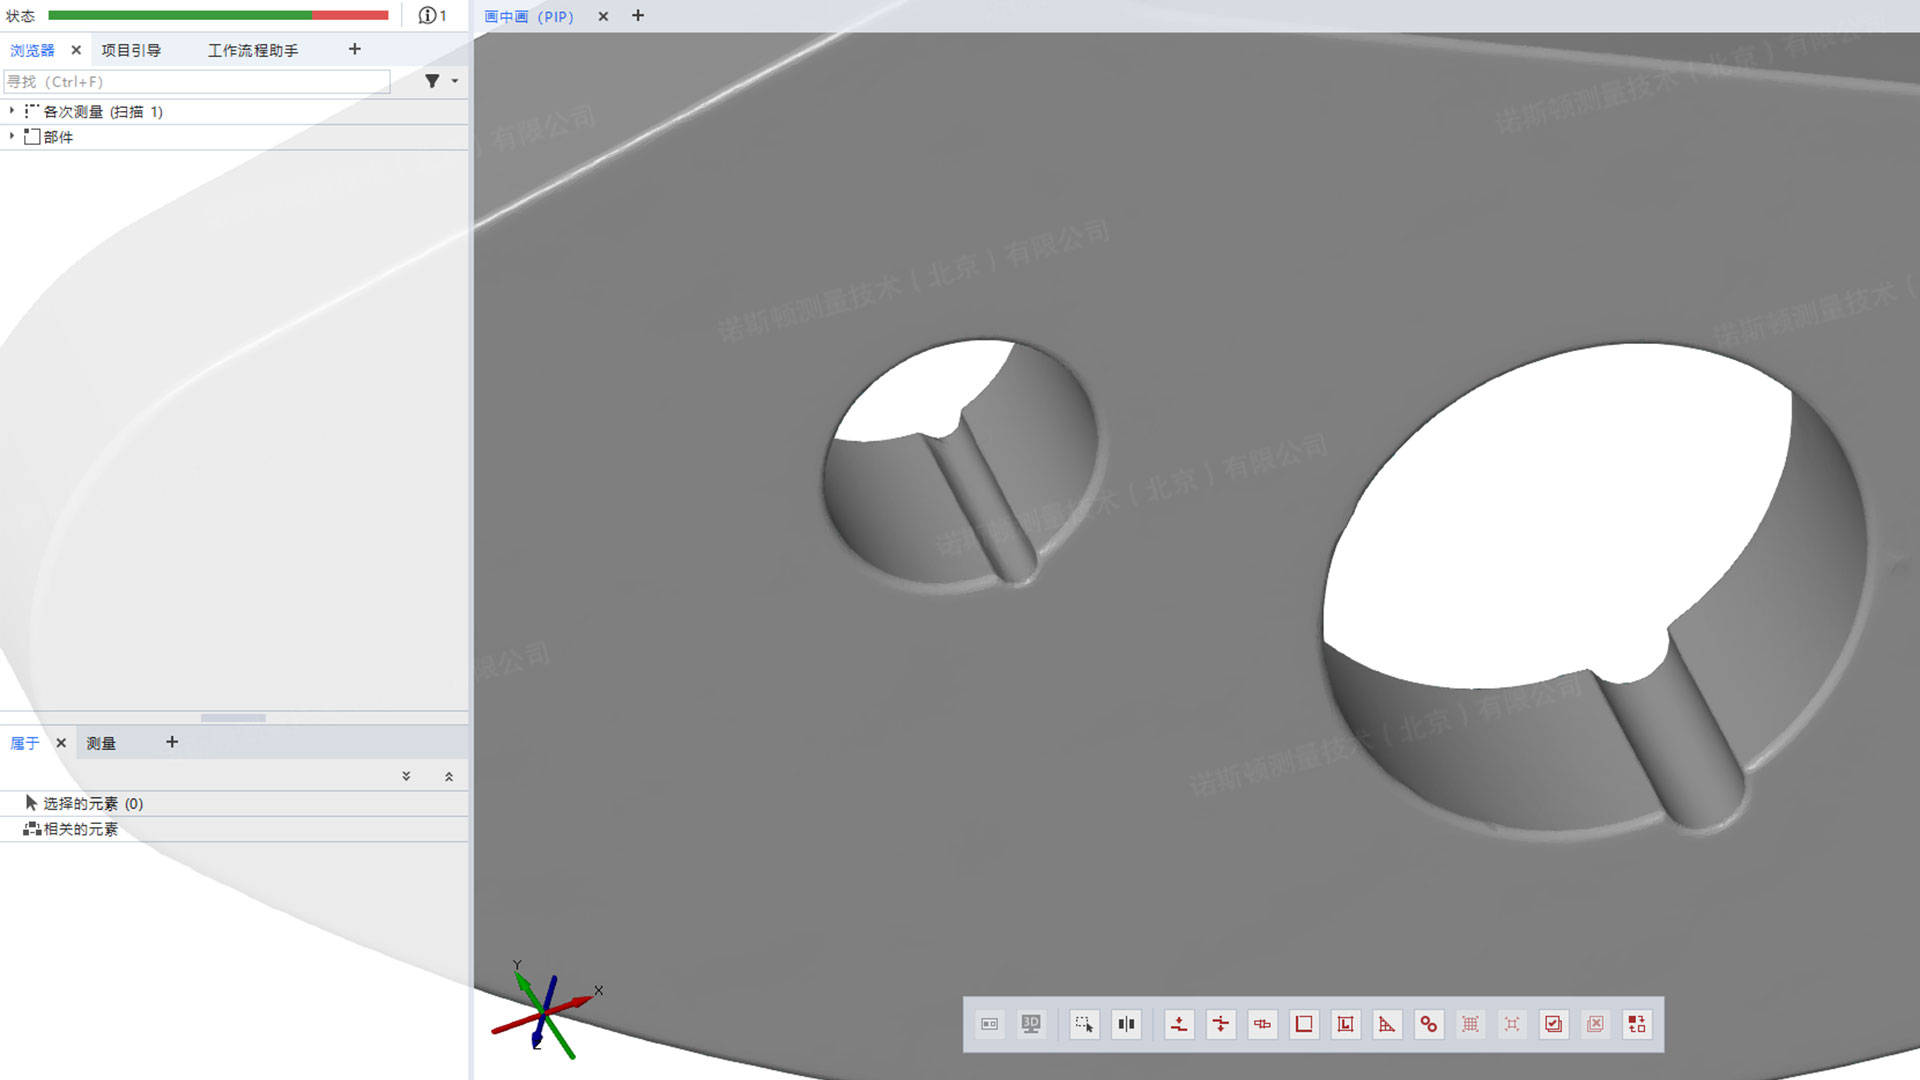Expand the 各次测量 (扫描 1) tree node
The height and width of the screenshot is (1080, 1920).
pos(12,111)
